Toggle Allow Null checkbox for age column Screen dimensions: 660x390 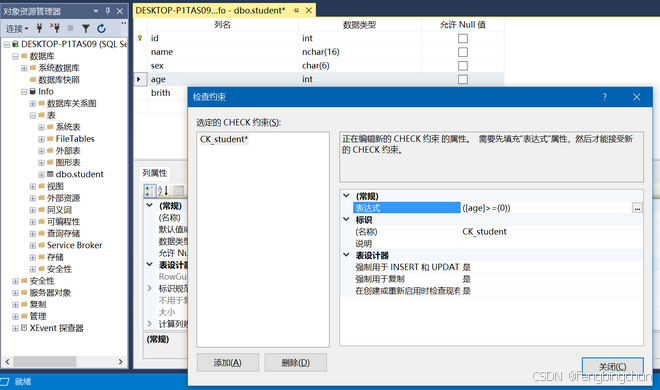point(463,79)
